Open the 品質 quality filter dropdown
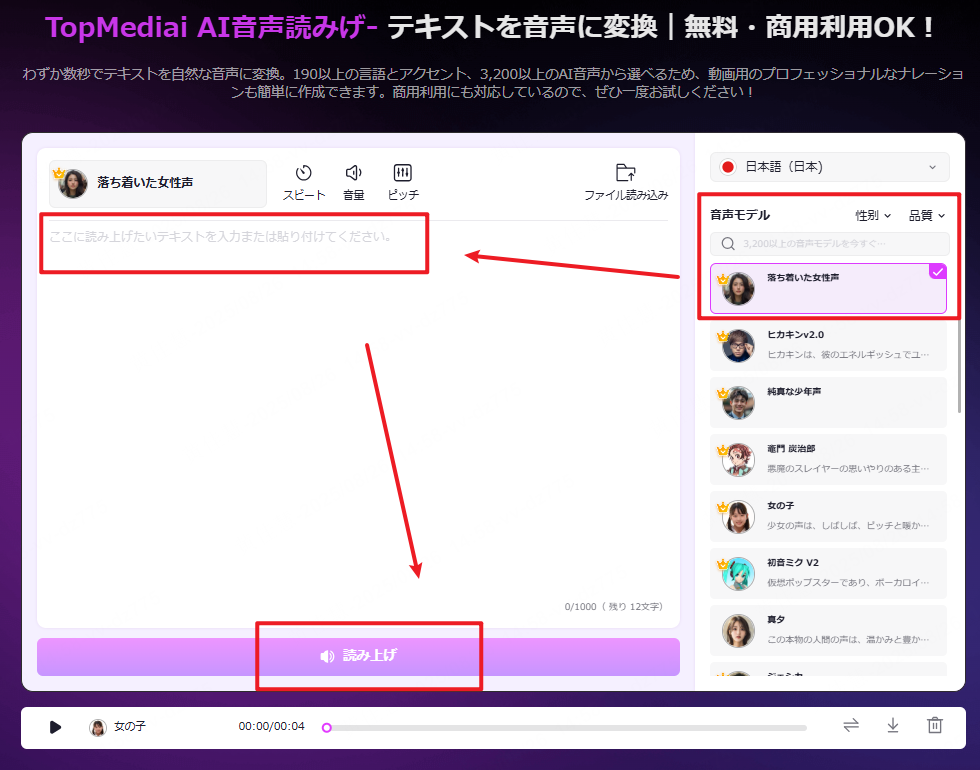 (925, 214)
